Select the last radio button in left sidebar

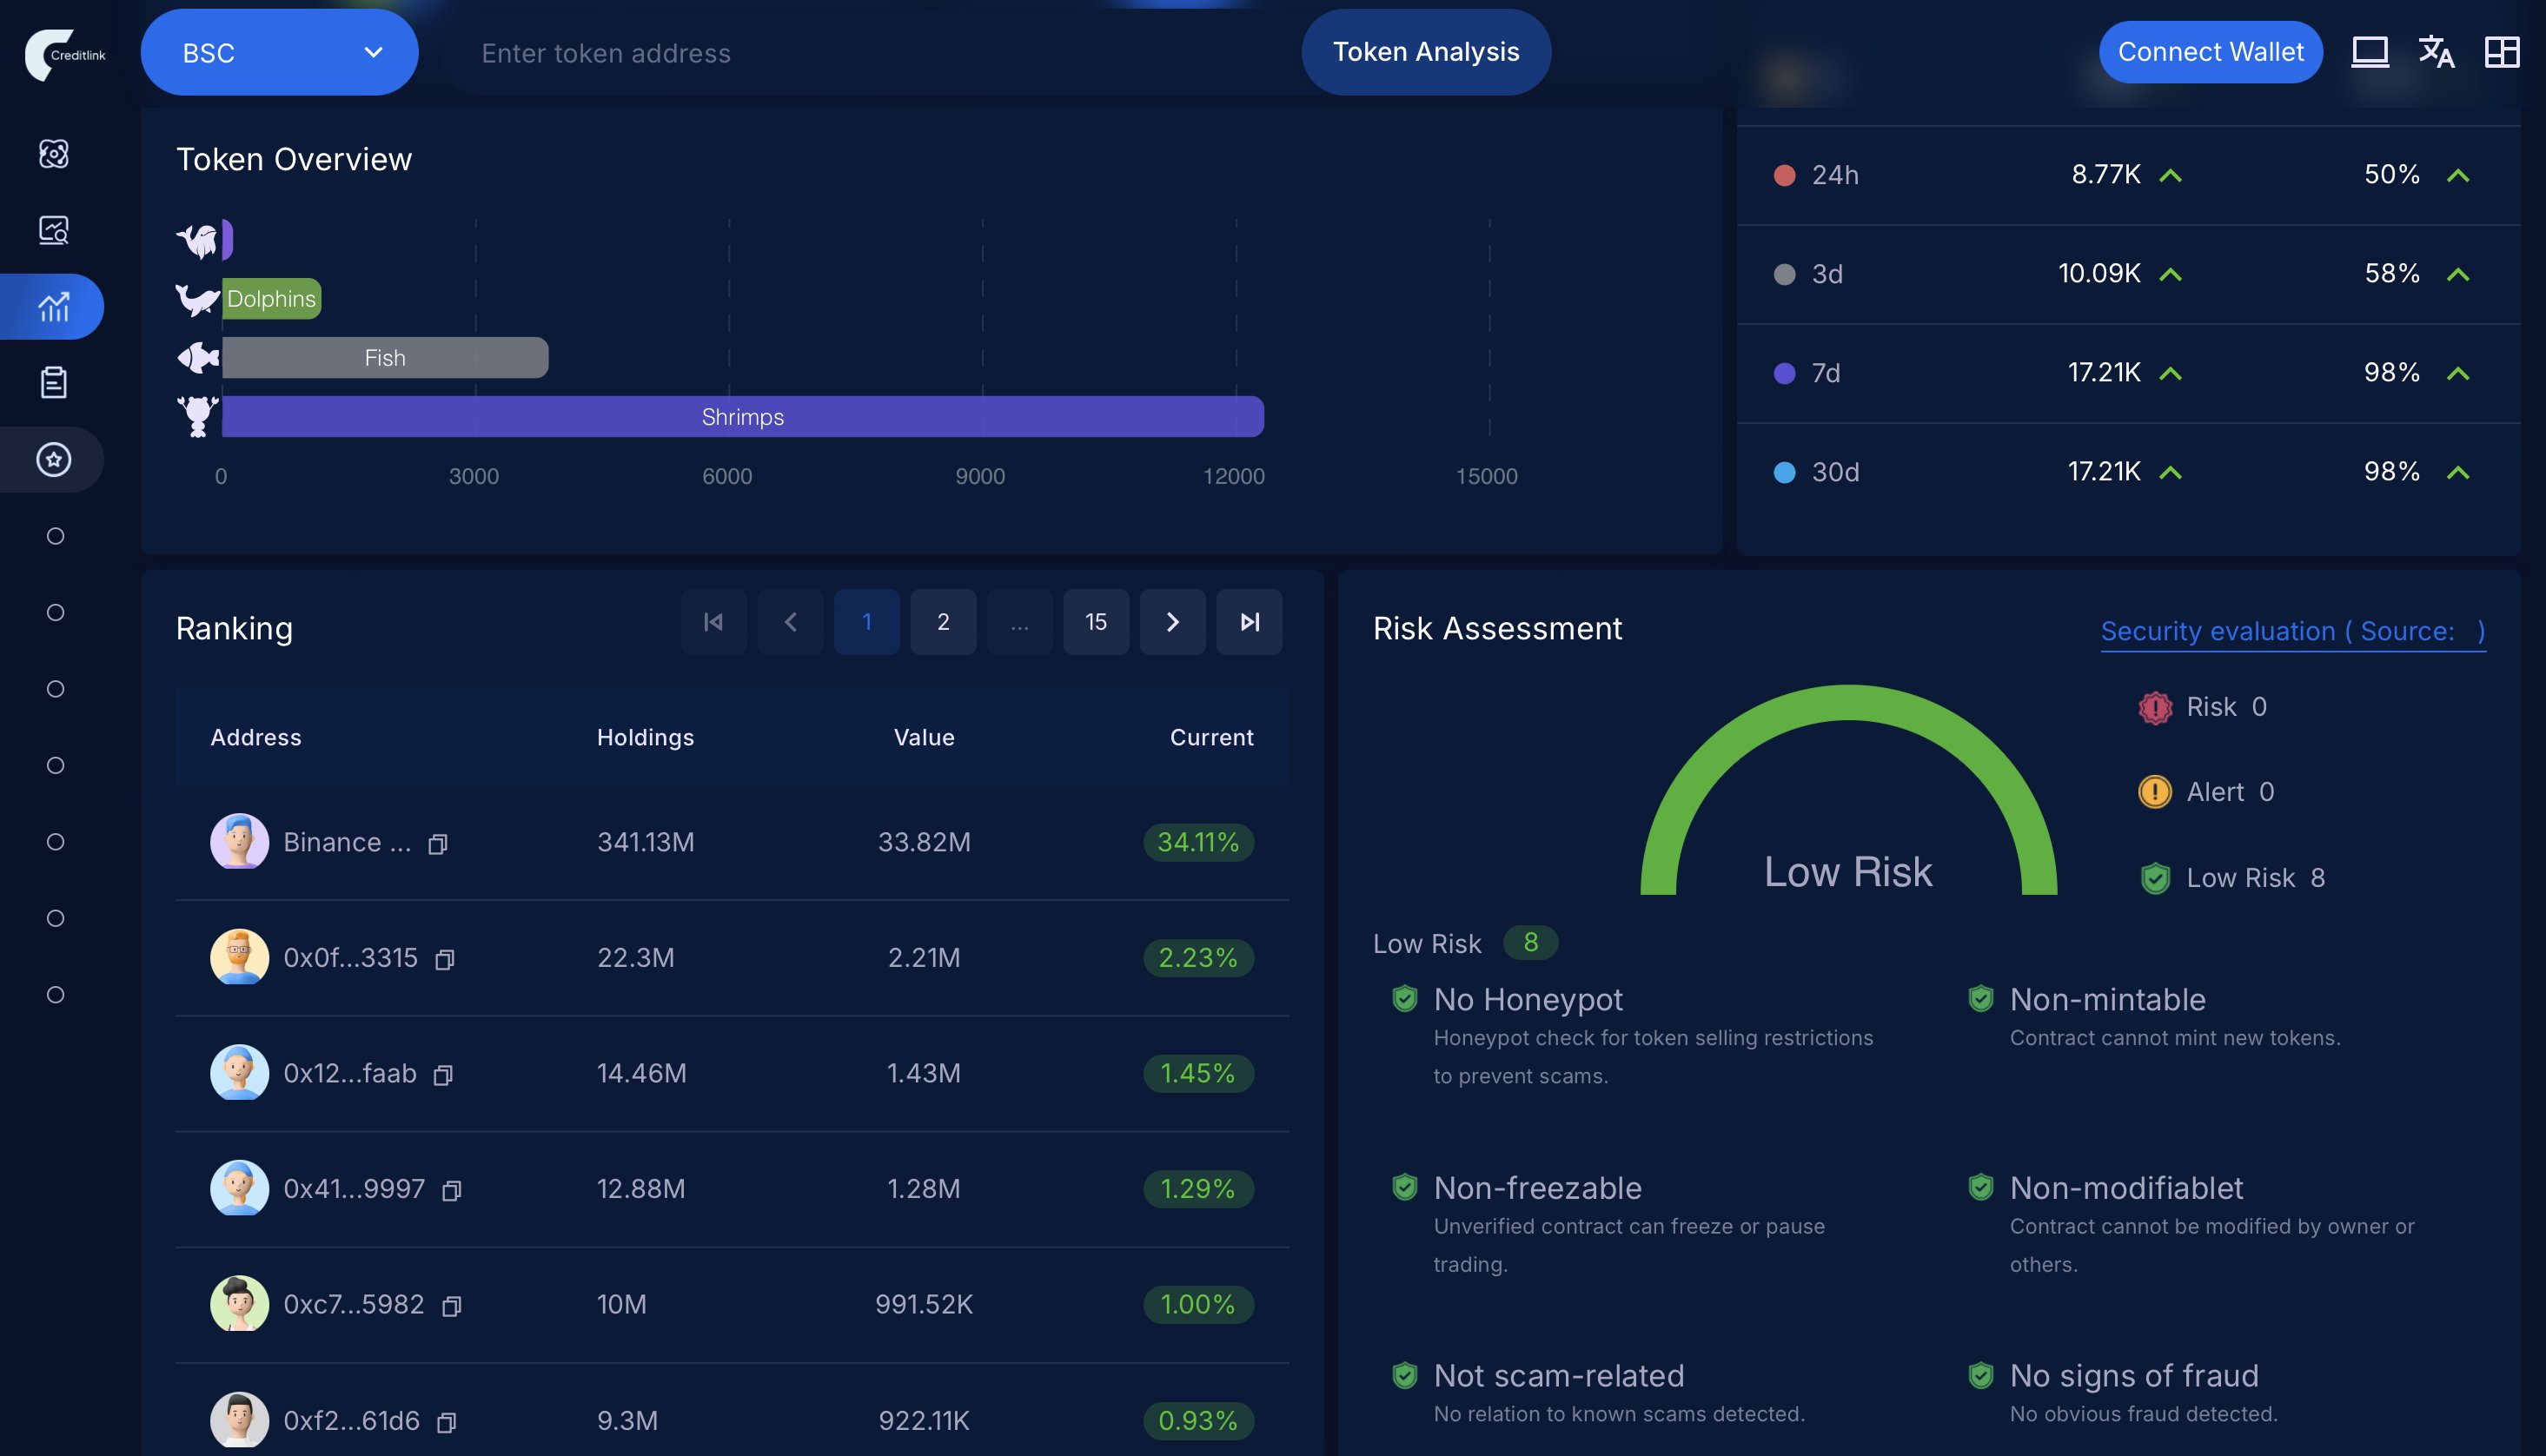coord(54,994)
